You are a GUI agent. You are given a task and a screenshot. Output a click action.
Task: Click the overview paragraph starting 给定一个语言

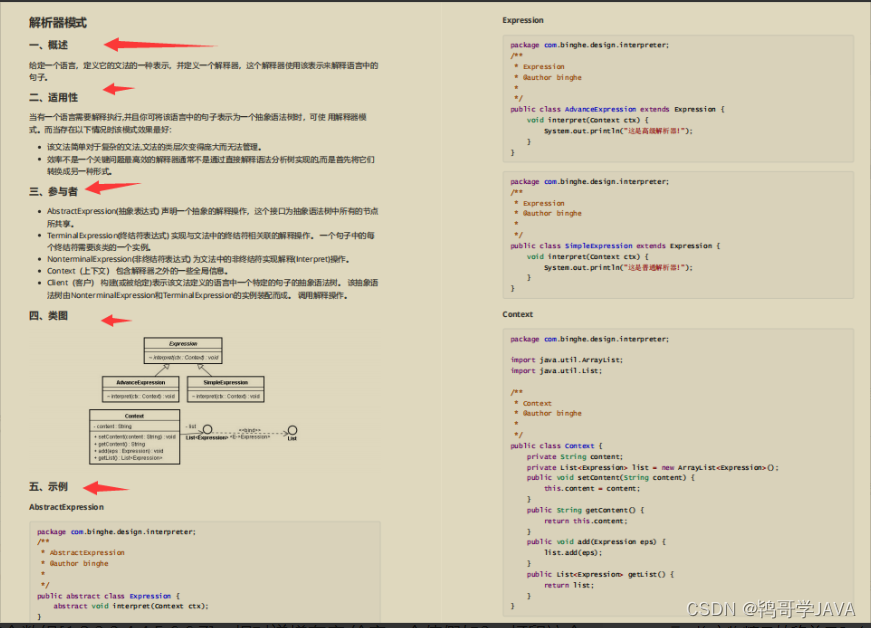[x=204, y=72]
